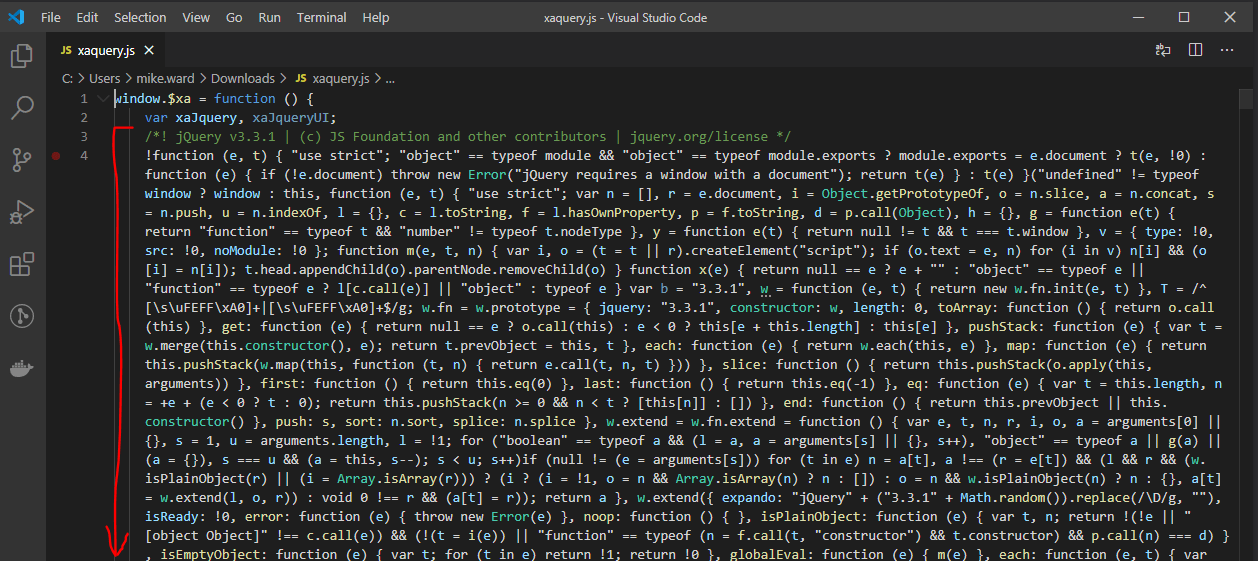The image size is (1258, 561).
Task: Open the File menu
Action: click(x=51, y=17)
